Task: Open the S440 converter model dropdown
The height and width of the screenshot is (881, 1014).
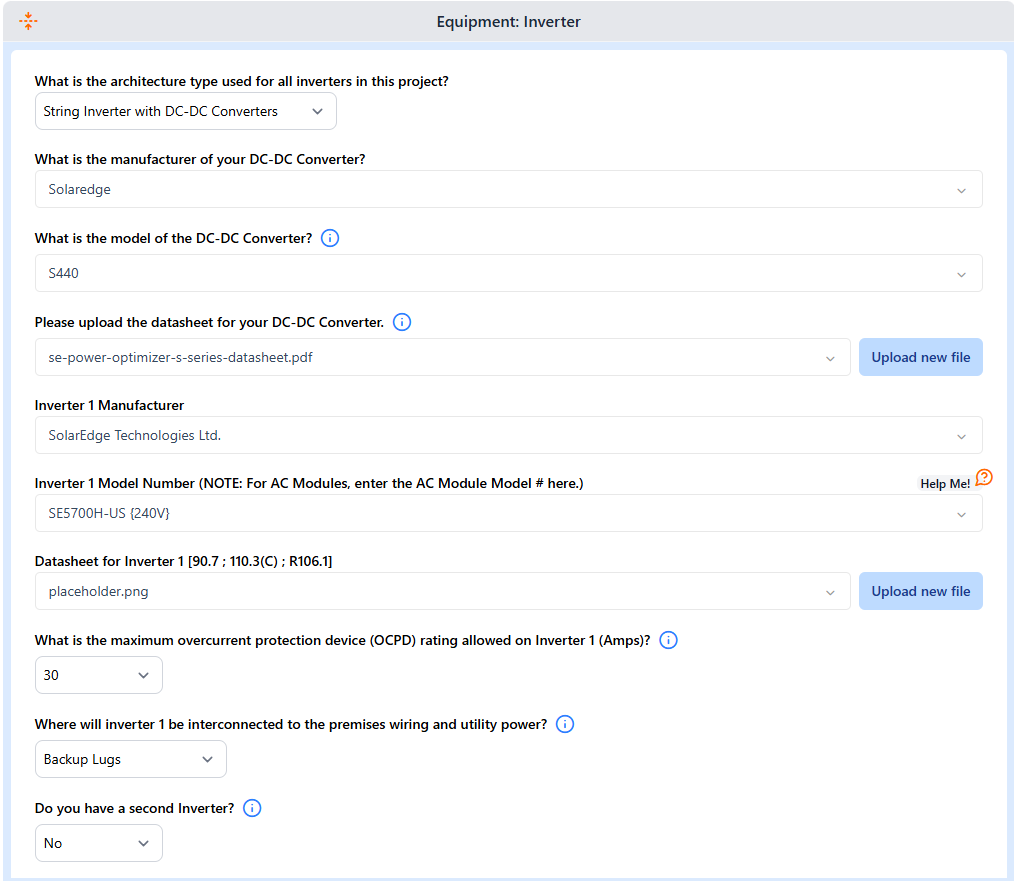Action: tap(508, 273)
